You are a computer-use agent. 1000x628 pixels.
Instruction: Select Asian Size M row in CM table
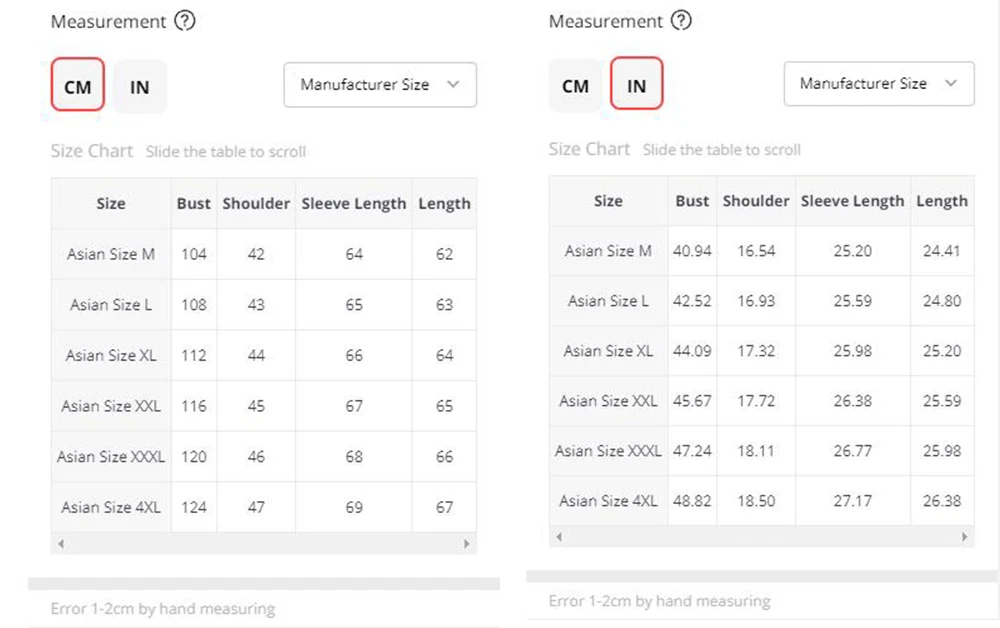(111, 254)
